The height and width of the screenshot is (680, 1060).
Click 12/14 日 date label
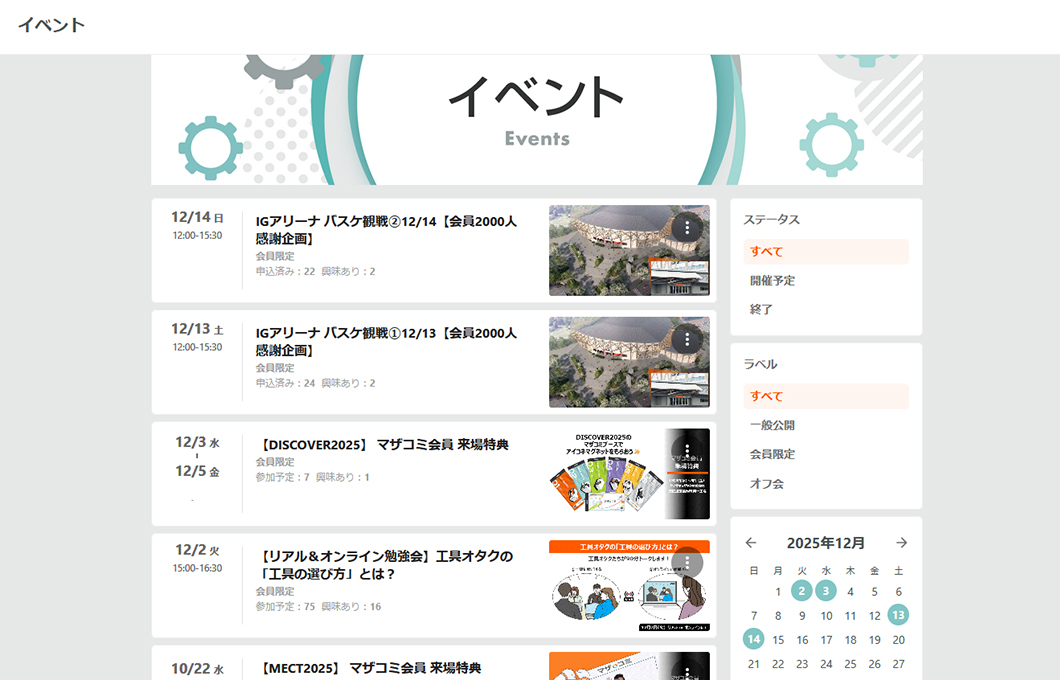tap(197, 217)
